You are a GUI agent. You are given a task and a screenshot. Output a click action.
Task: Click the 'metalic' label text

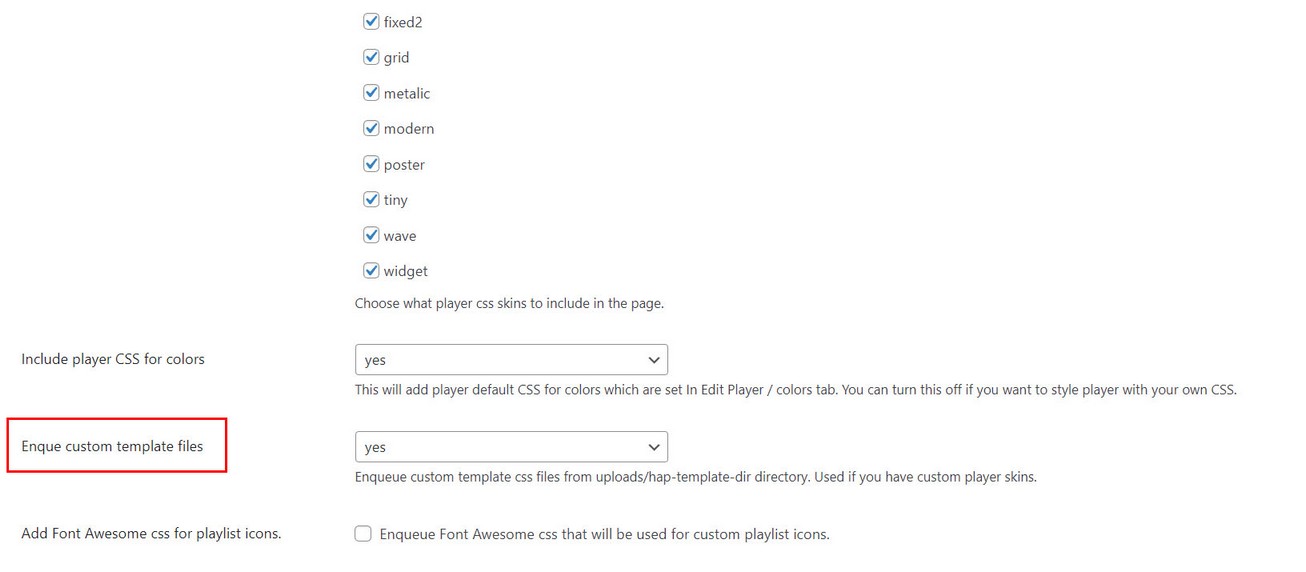(x=407, y=94)
